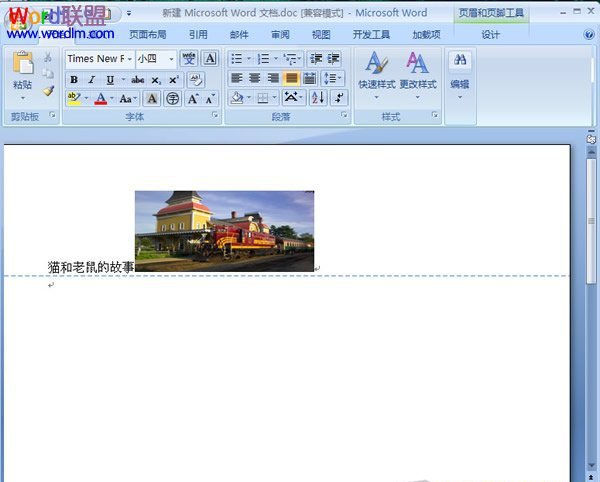This screenshot has width=600, height=482.
Task: Click the Paste clipboard icon
Action: 23,62
